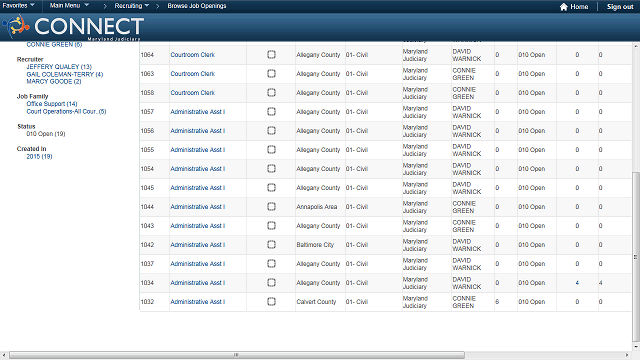640x360 pixels.
Task: Open Administrative Asst I job 1055
Action: [198, 150]
